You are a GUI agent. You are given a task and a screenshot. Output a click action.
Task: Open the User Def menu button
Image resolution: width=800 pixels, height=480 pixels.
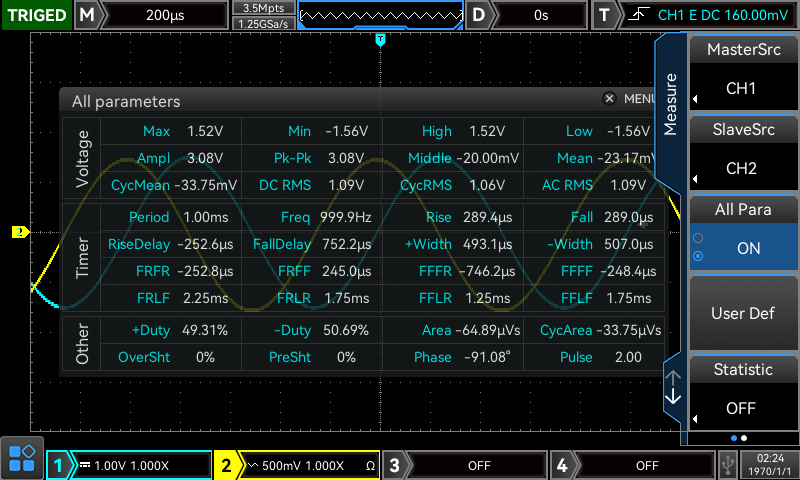click(742, 313)
